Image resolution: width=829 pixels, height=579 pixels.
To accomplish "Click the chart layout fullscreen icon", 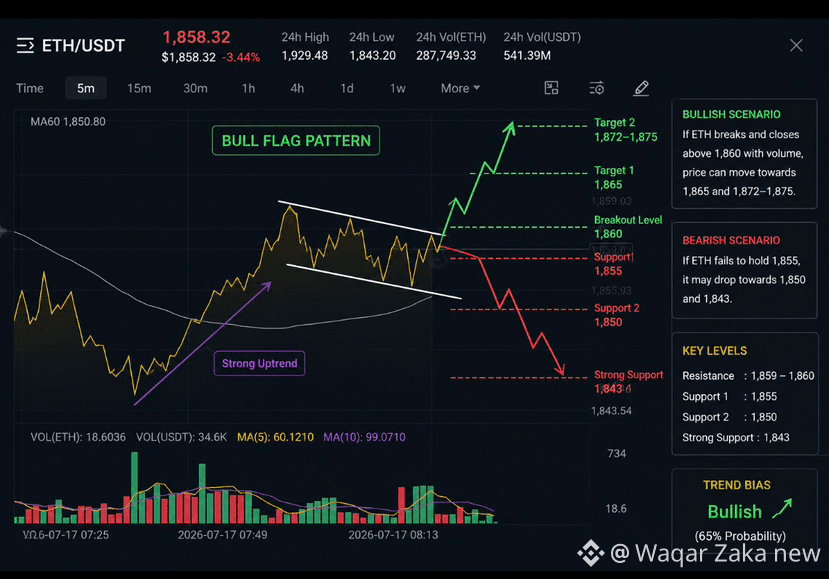I will coord(551,88).
